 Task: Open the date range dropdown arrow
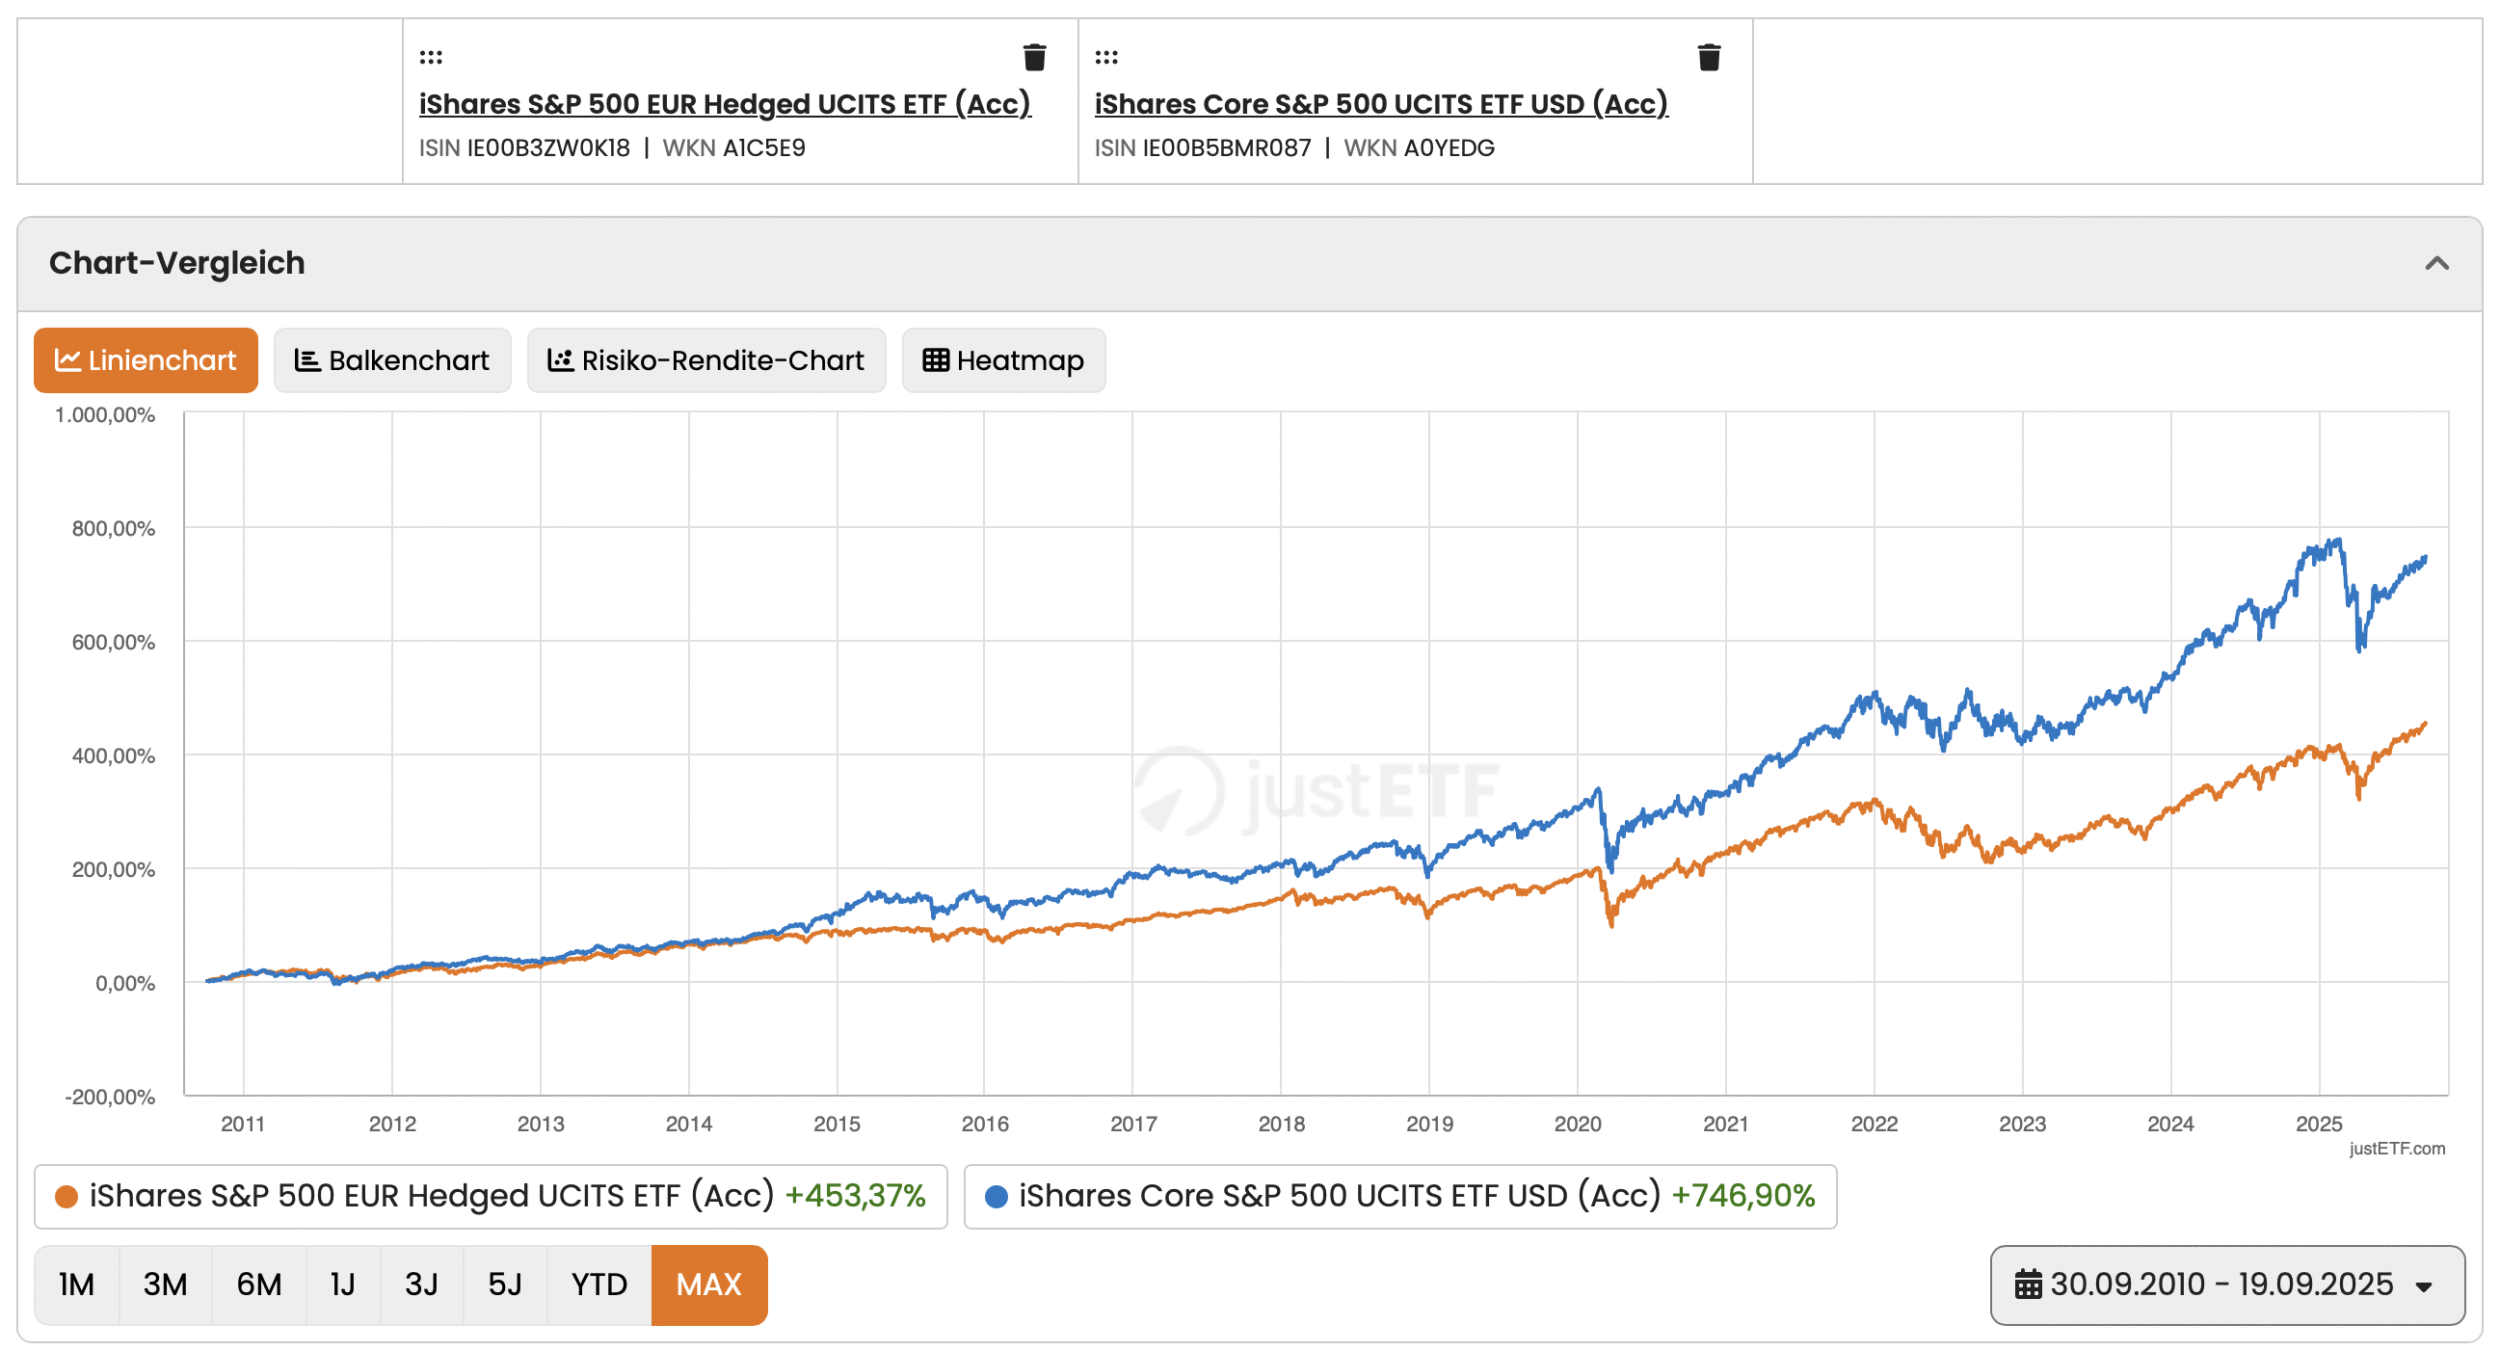click(2424, 1287)
